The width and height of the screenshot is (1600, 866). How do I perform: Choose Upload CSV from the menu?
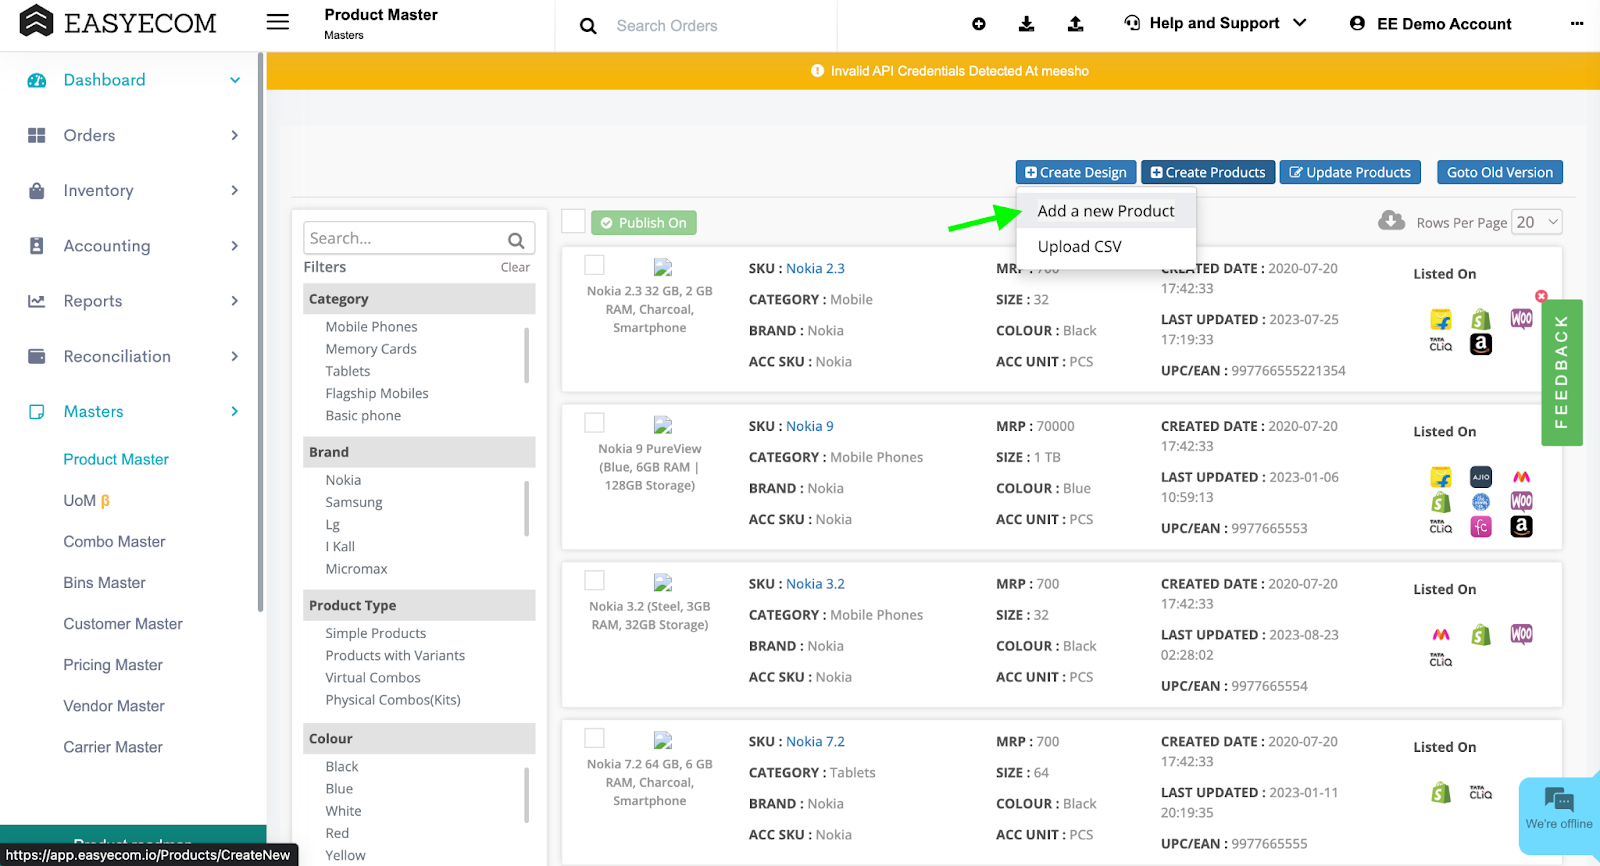tap(1106, 247)
